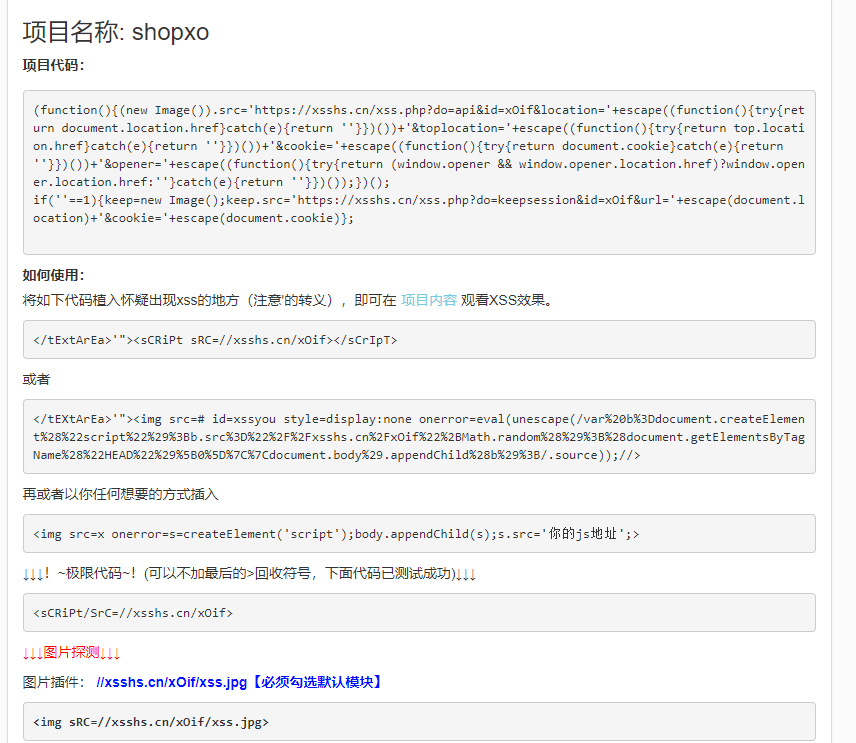This screenshot has width=856, height=743.
Task: Click the 观看XSS效果 text
Action: click(507, 300)
